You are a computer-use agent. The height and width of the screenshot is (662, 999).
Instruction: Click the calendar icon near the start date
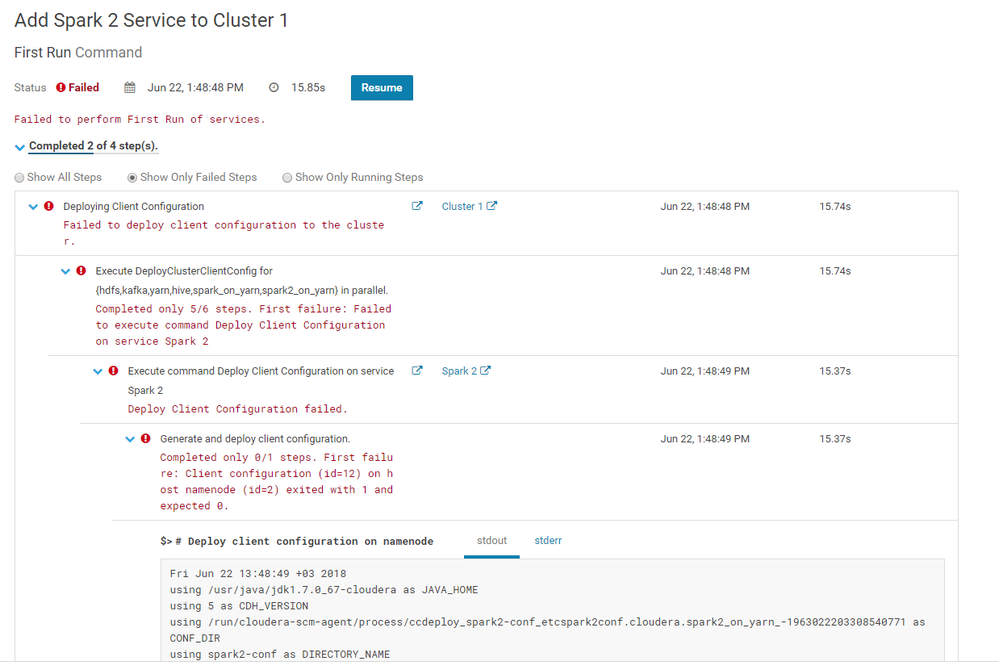(x=130, y=88)
